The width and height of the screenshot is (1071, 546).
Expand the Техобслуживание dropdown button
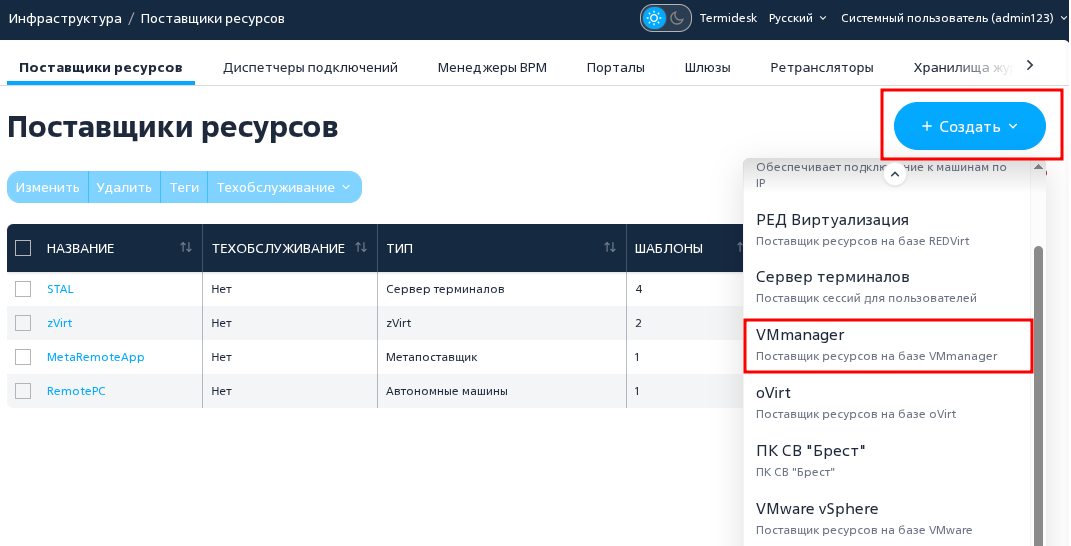pos(284,187)
